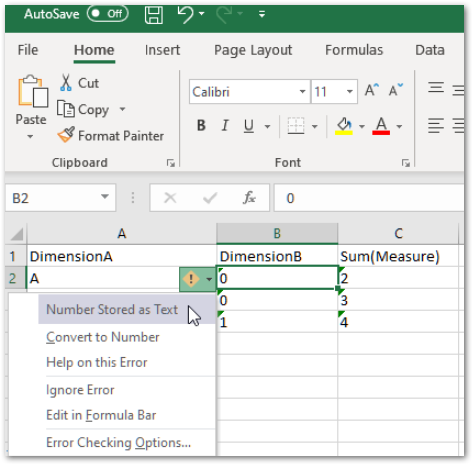Click the Cancel X in formula bar

[x=170, y=198]
